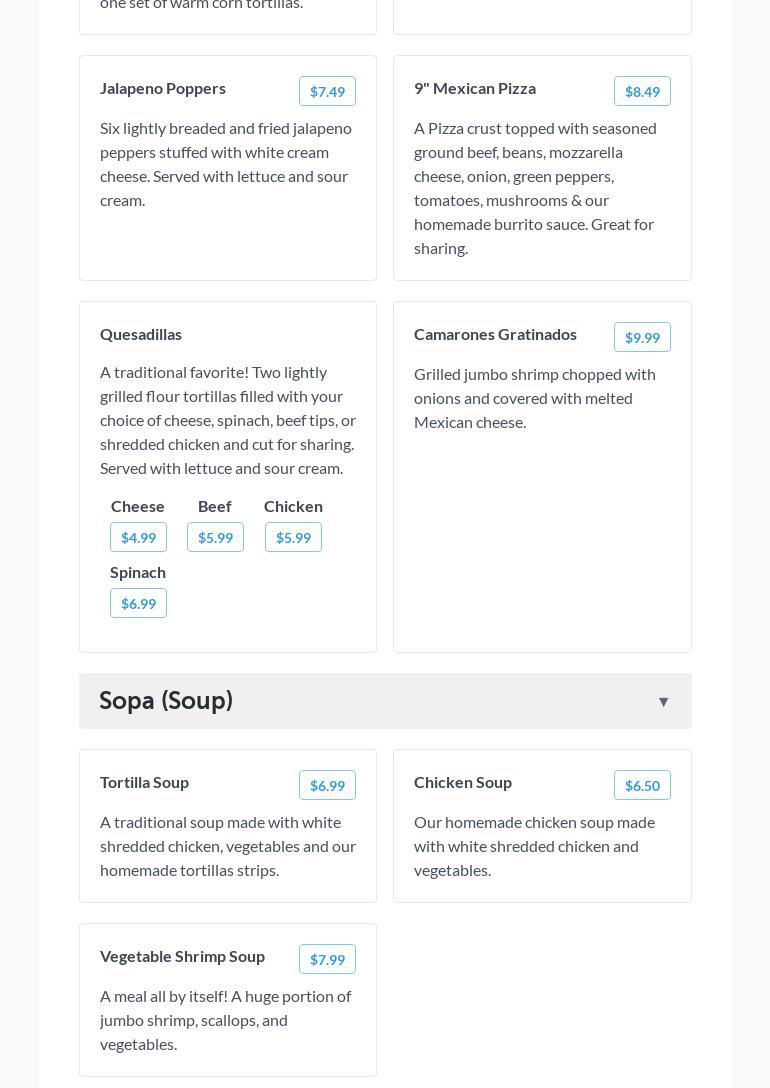The width and height of the screenshot is (770, 1088).
Task: Open the Camarones Gratinados item title
Action: coord(495,334)
